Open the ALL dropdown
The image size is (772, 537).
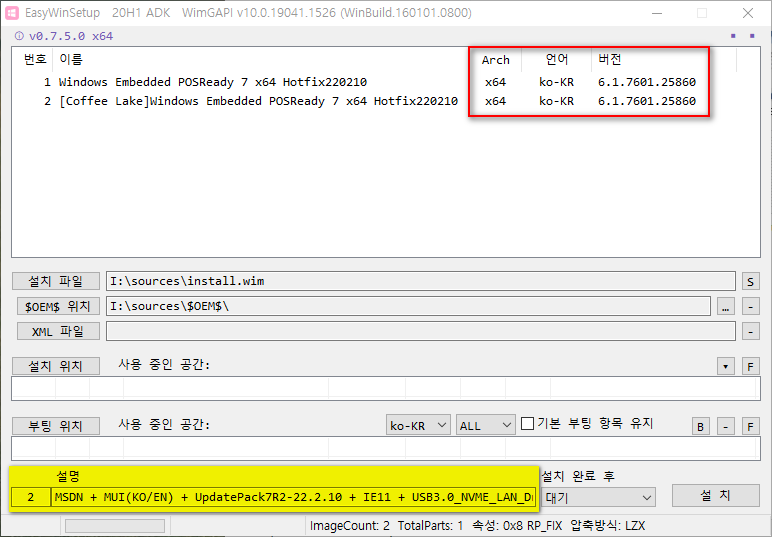pos(485,425)
